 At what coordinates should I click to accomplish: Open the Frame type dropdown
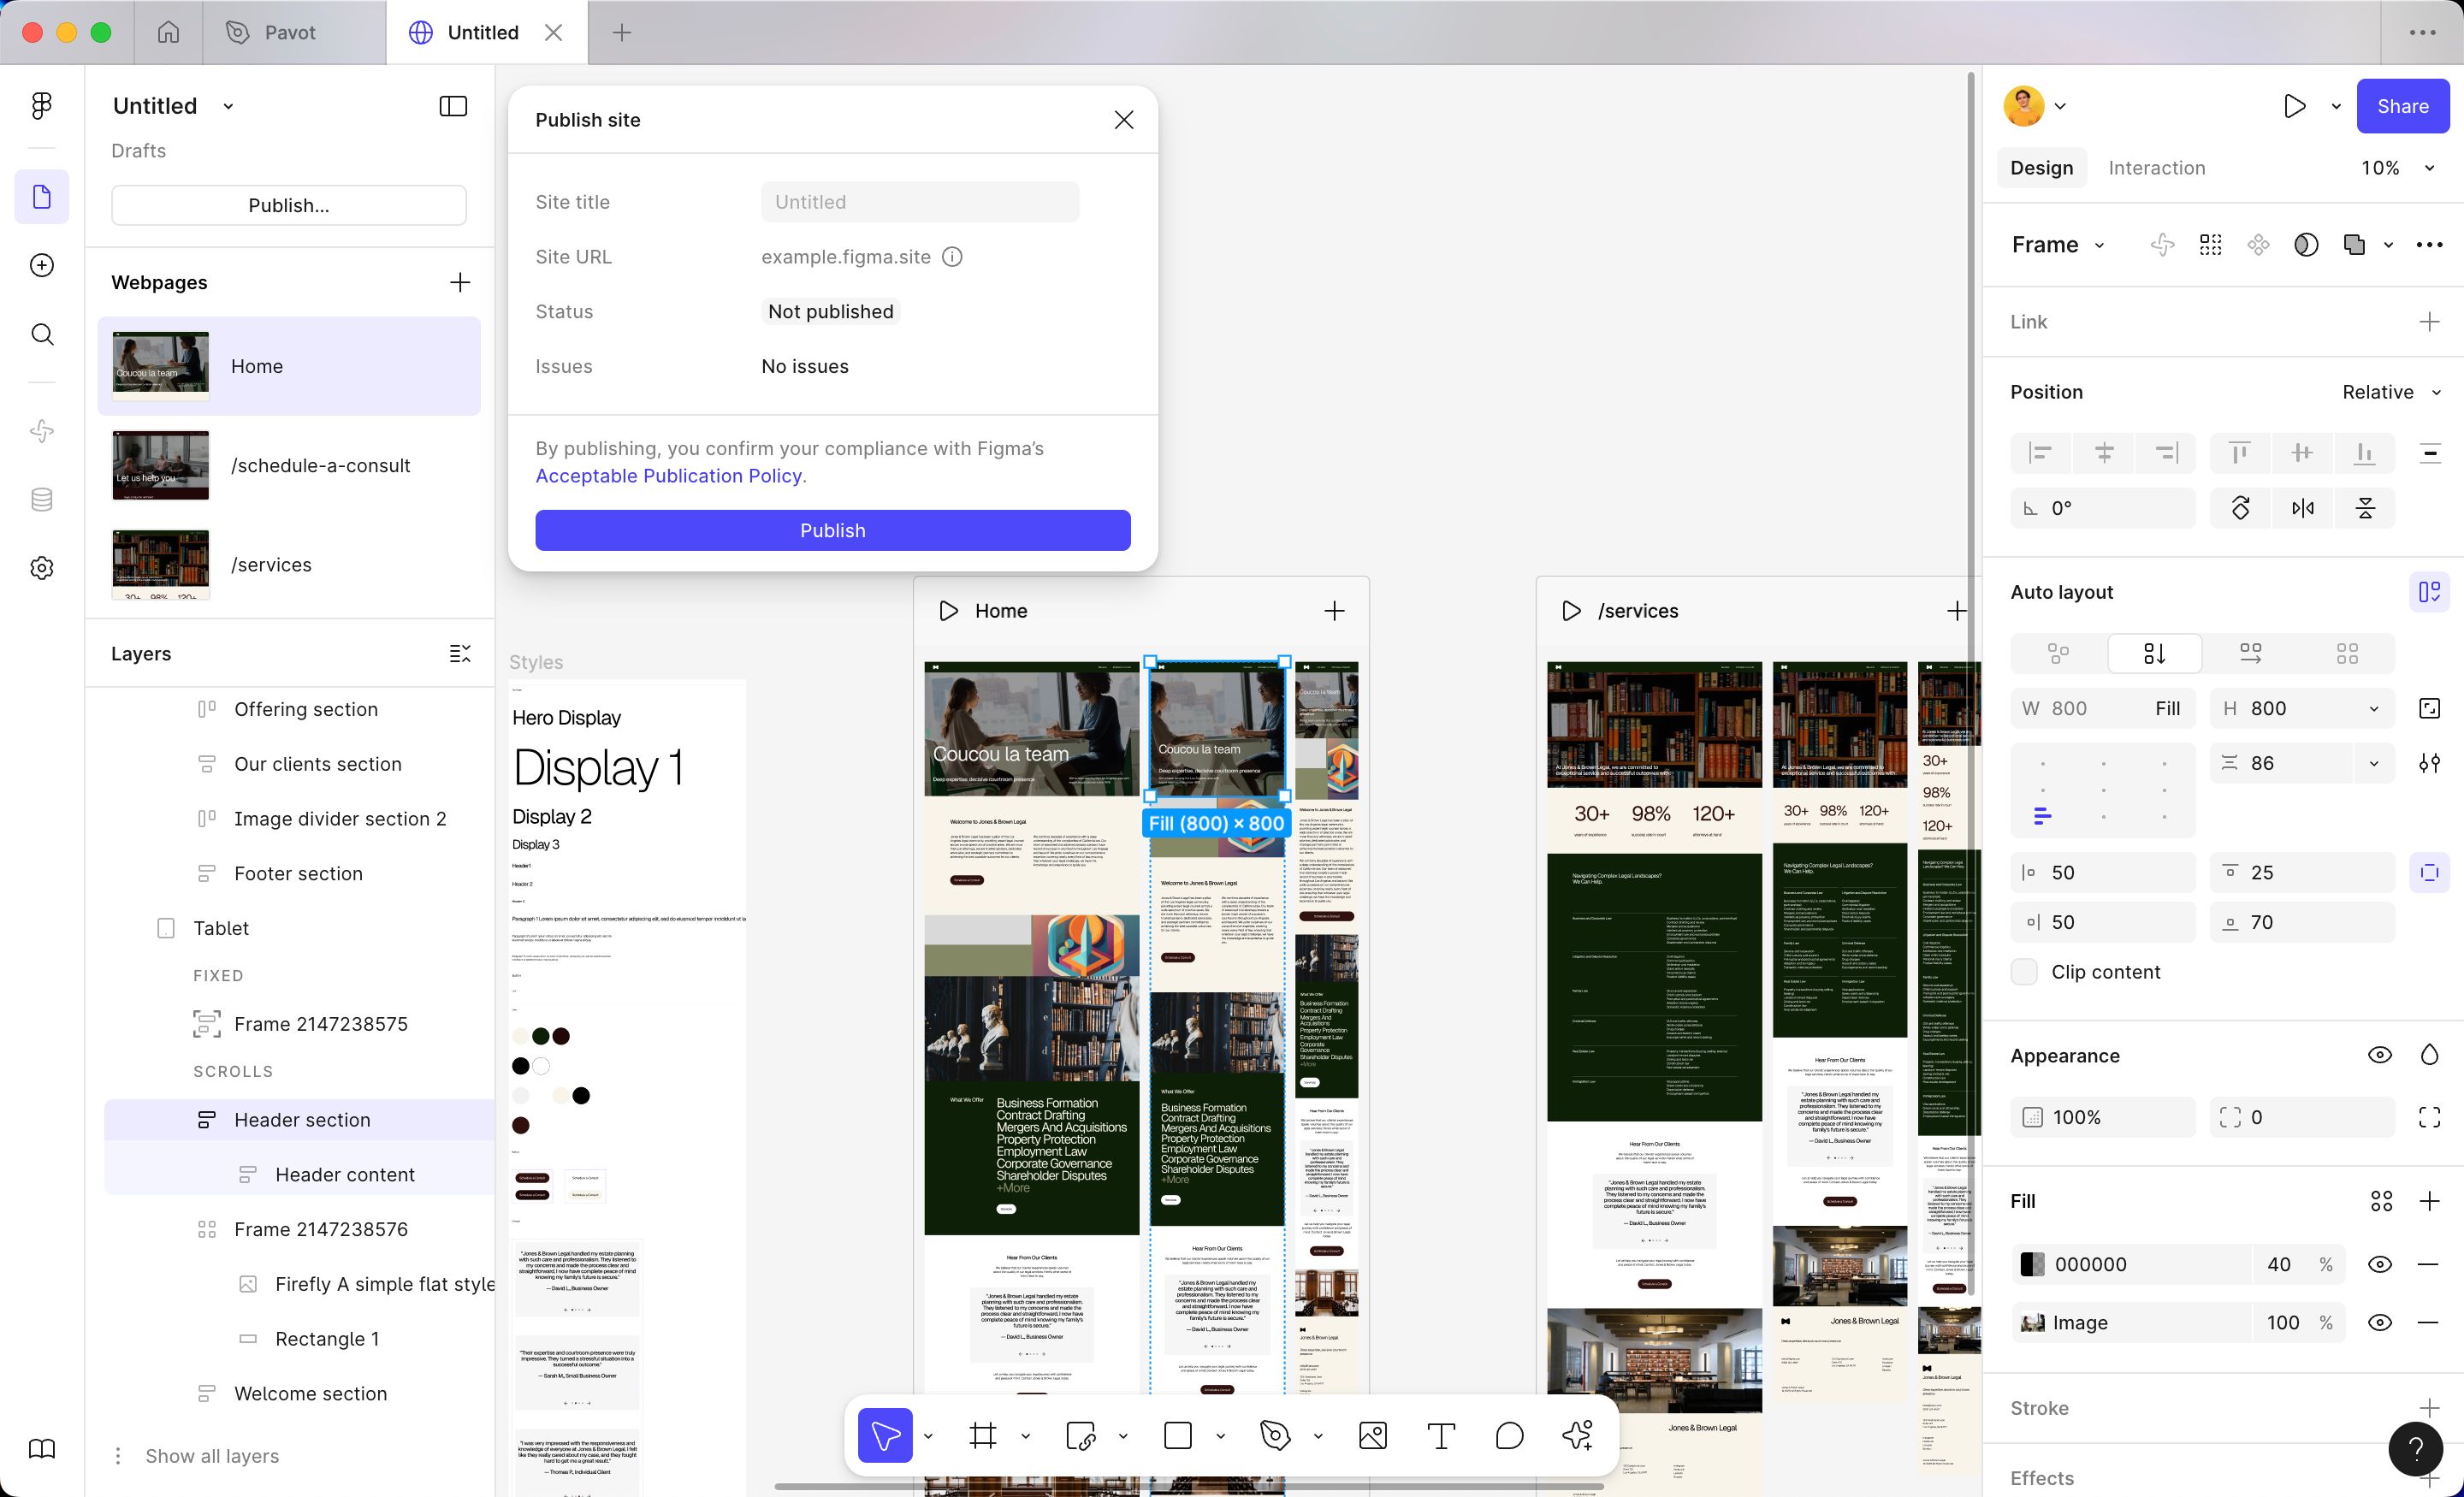(2099, 245)
